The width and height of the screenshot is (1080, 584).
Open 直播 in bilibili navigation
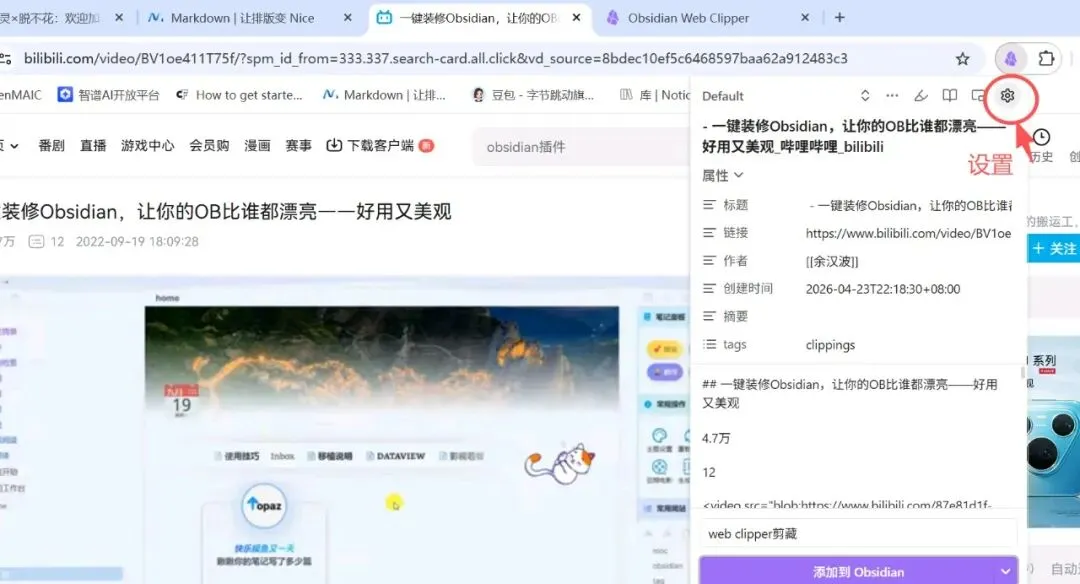pos(93,145)
